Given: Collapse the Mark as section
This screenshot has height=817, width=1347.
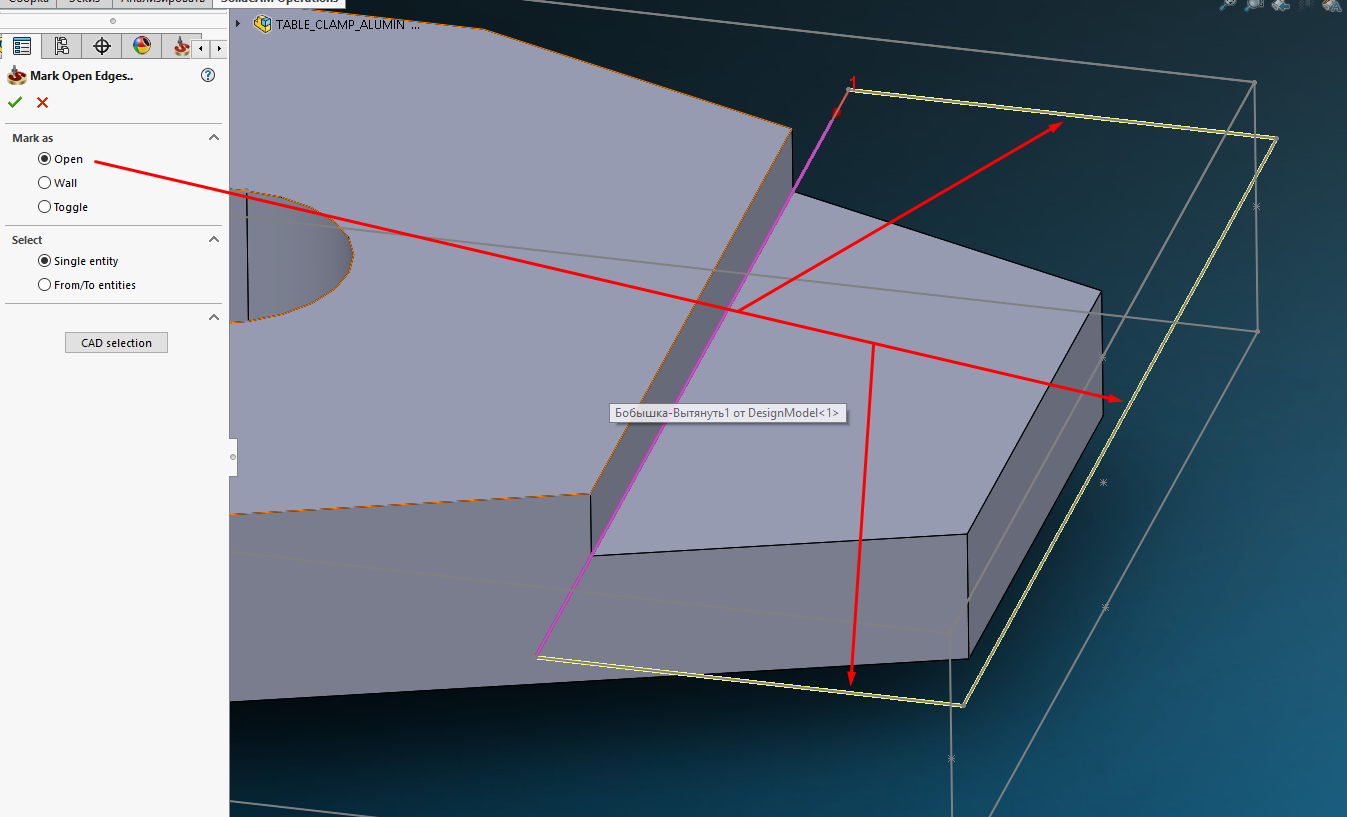Looking at the screenshot, I should click(213, 138).
